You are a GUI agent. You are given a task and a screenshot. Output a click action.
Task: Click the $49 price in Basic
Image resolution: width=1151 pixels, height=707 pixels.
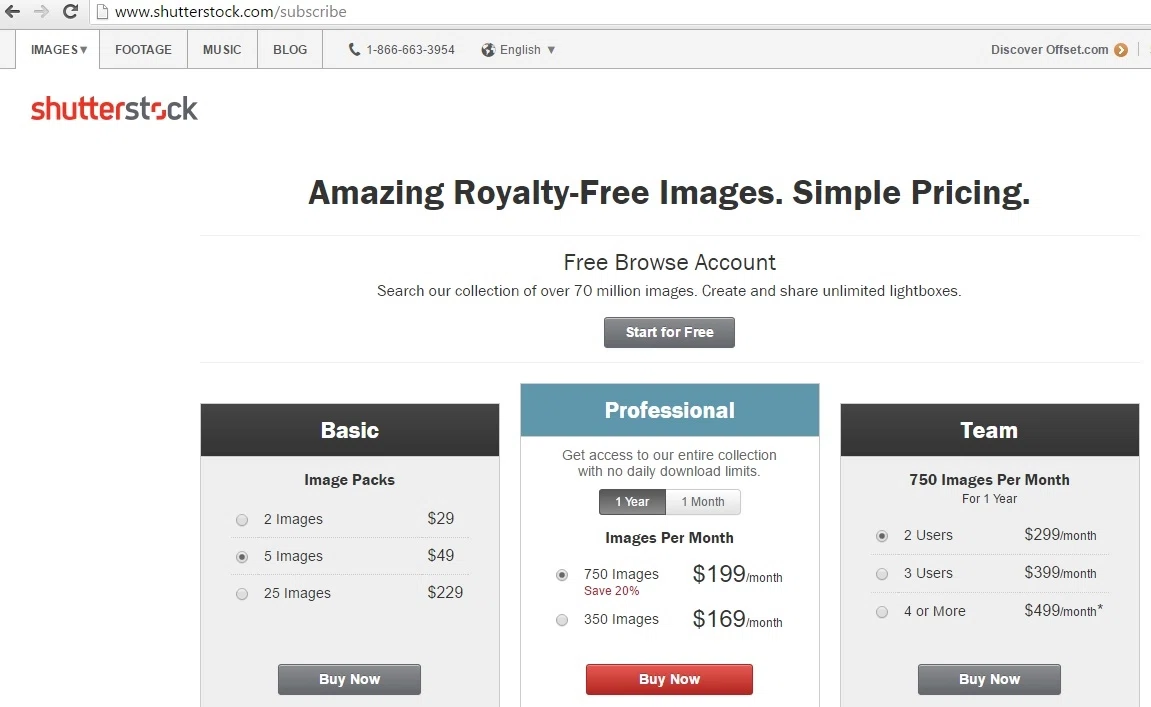click(440, 555)
